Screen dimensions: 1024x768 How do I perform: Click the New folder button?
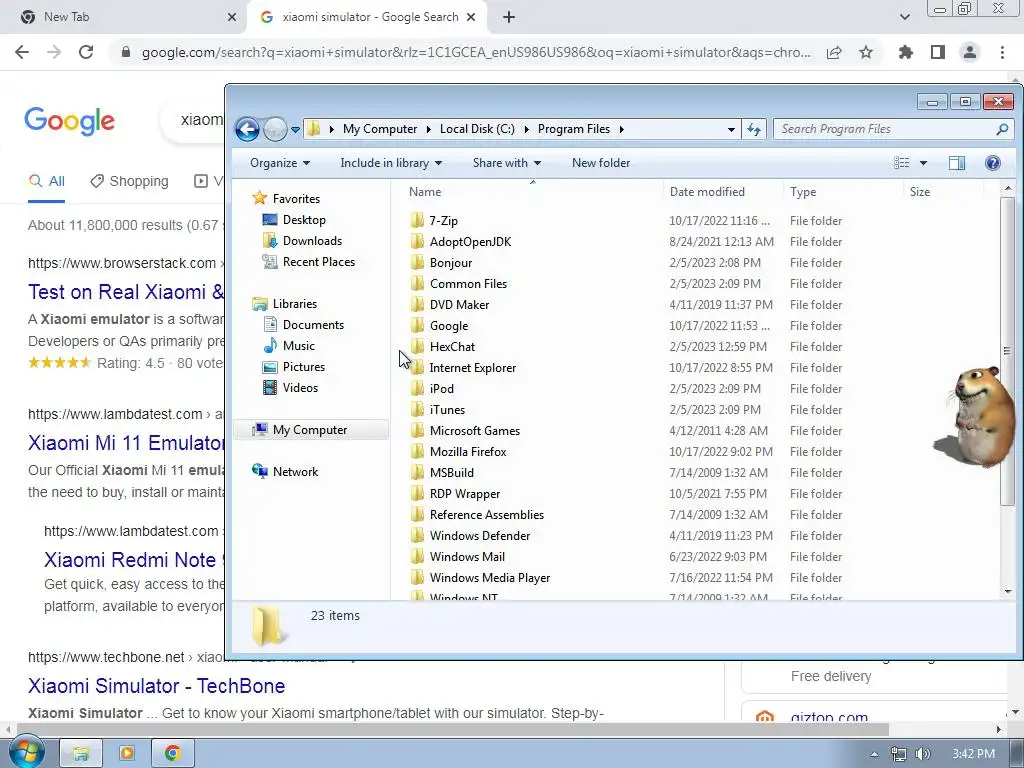[601, 163]
